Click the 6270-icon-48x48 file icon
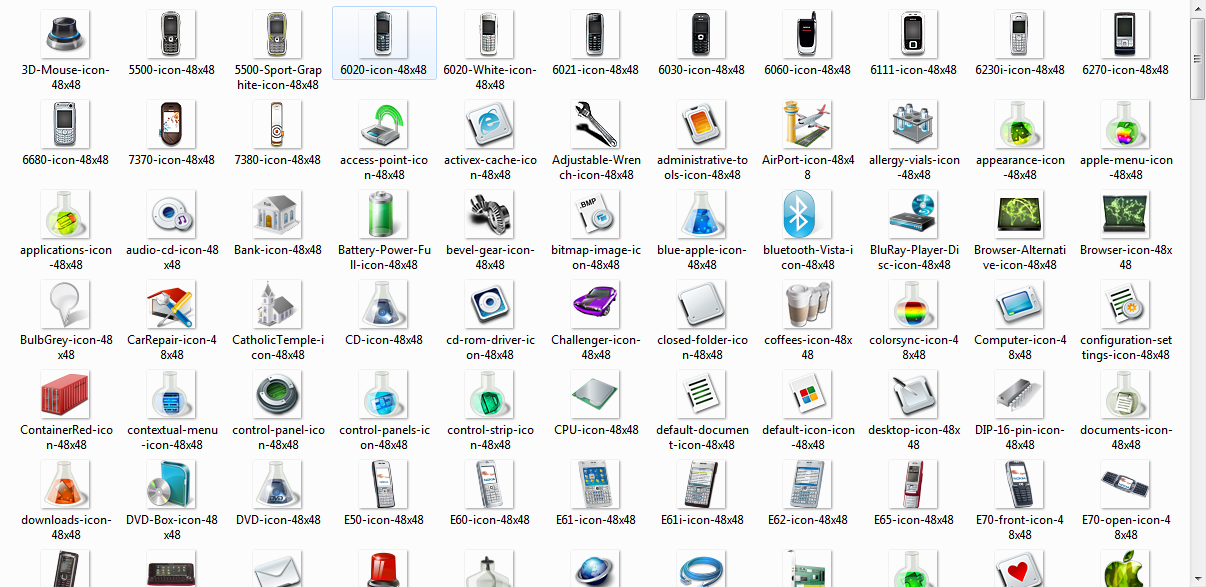 tap(1126, 34)
